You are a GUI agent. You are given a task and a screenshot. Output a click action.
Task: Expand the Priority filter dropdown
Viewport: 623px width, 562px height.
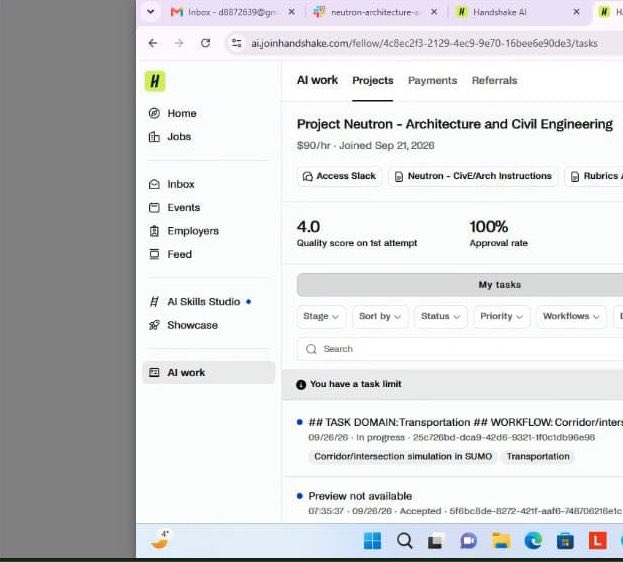tap(501, 316)
